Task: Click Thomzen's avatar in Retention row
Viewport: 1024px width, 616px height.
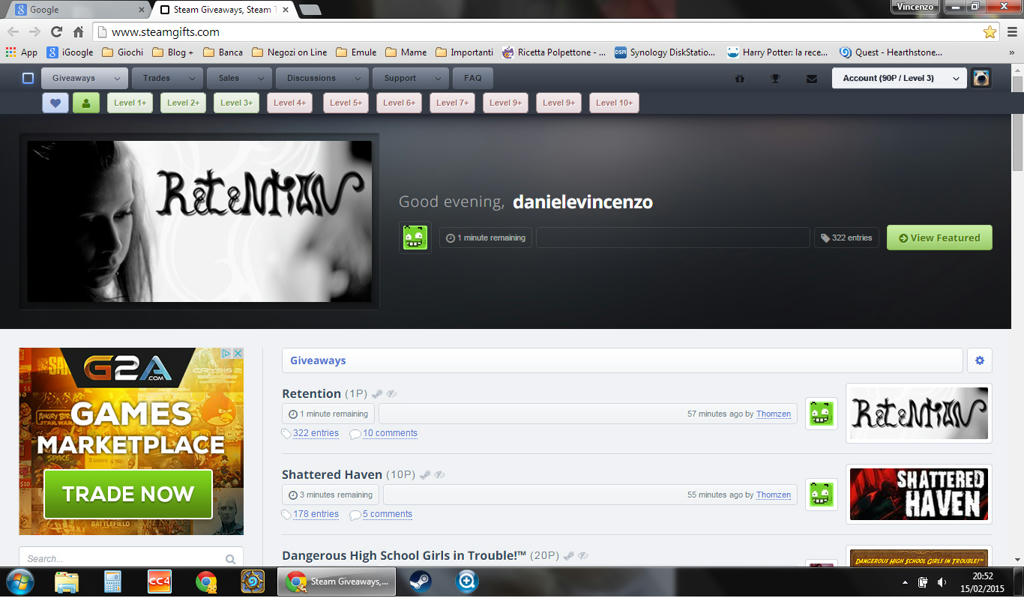Action: click(821, 413)
